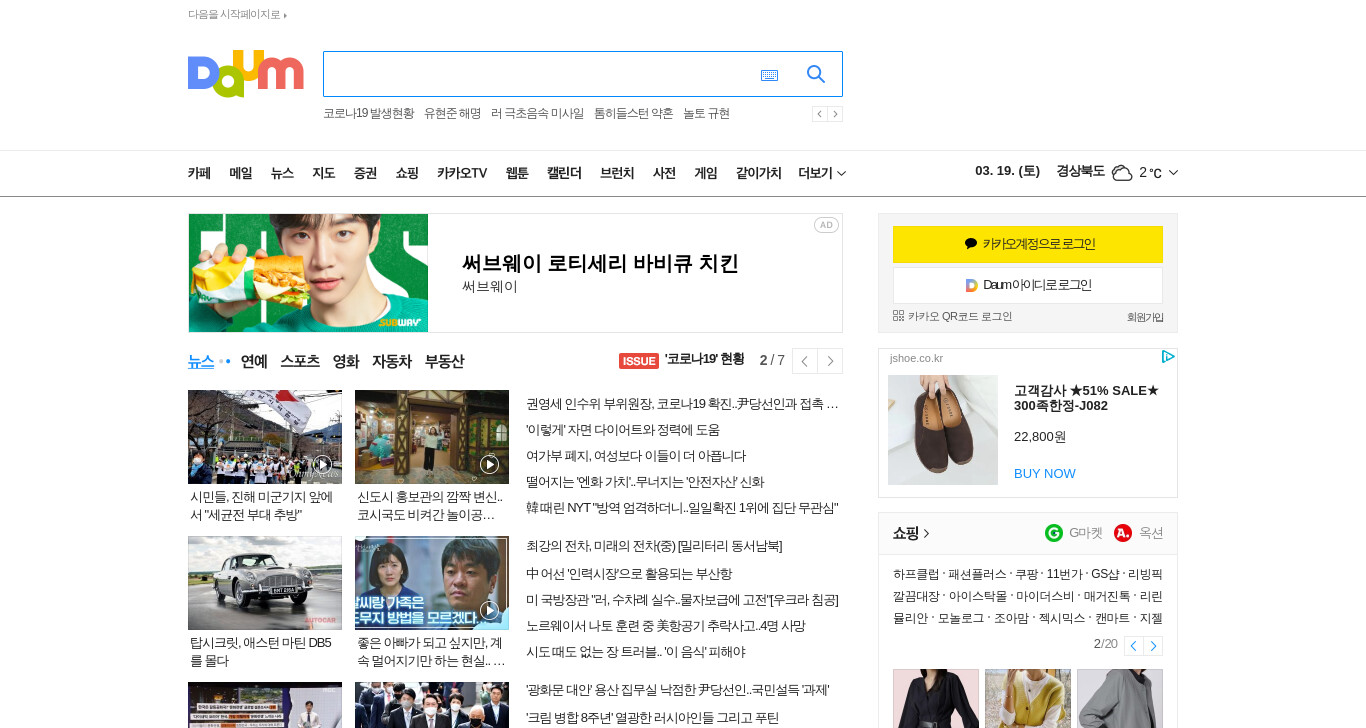Play the 좋은 아빠가 되고 싶지만 video
The width and height of the screenshot is (1366, 728).
489,610
